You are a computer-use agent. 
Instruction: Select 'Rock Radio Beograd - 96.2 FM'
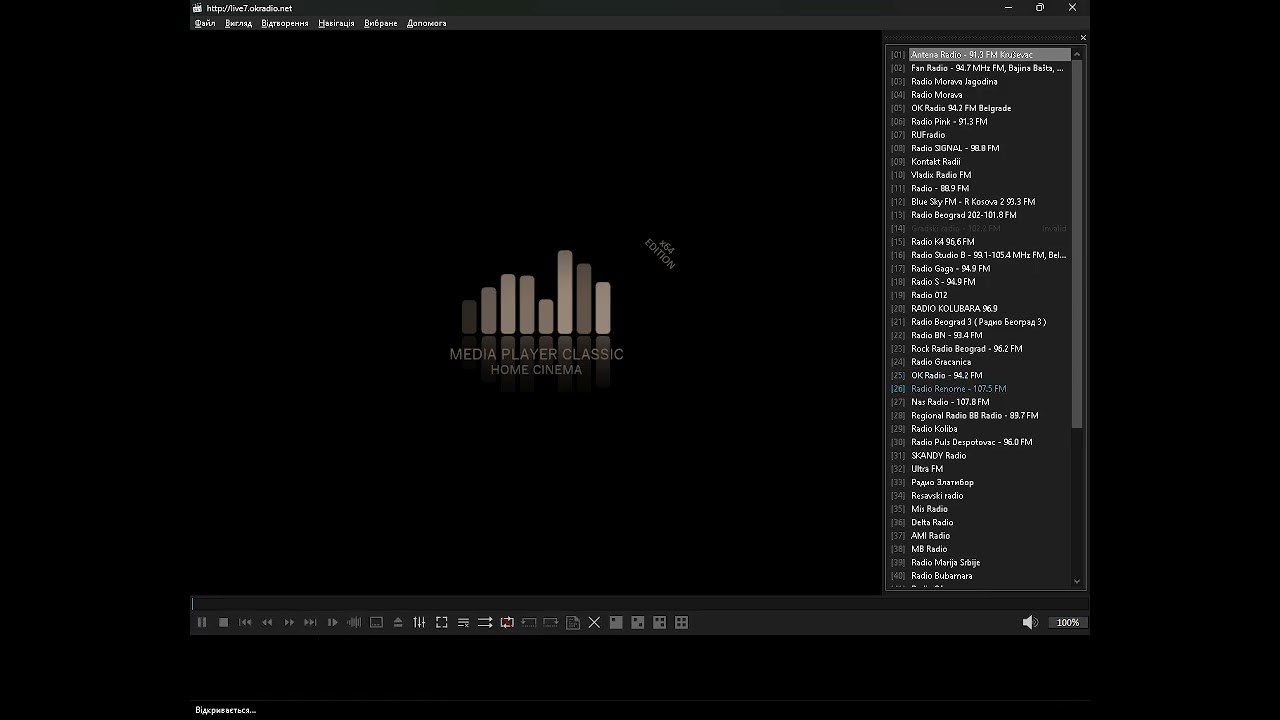click(979, 348)
